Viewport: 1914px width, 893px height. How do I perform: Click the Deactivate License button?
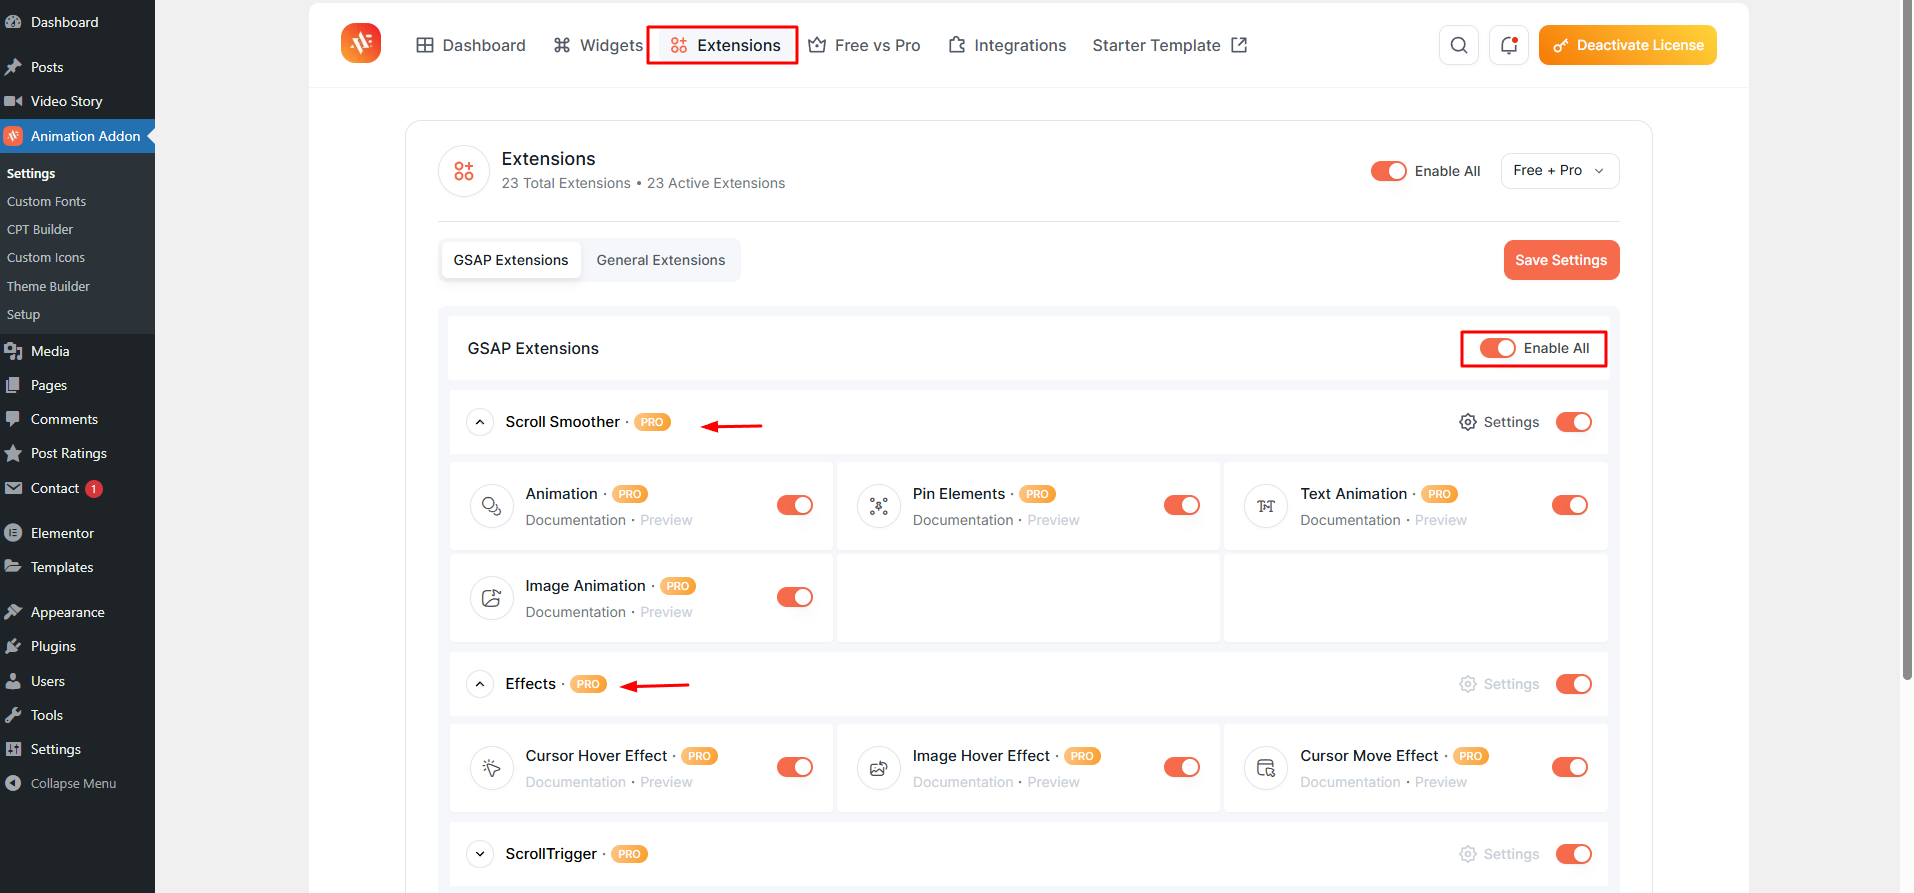click(1628, 45)
